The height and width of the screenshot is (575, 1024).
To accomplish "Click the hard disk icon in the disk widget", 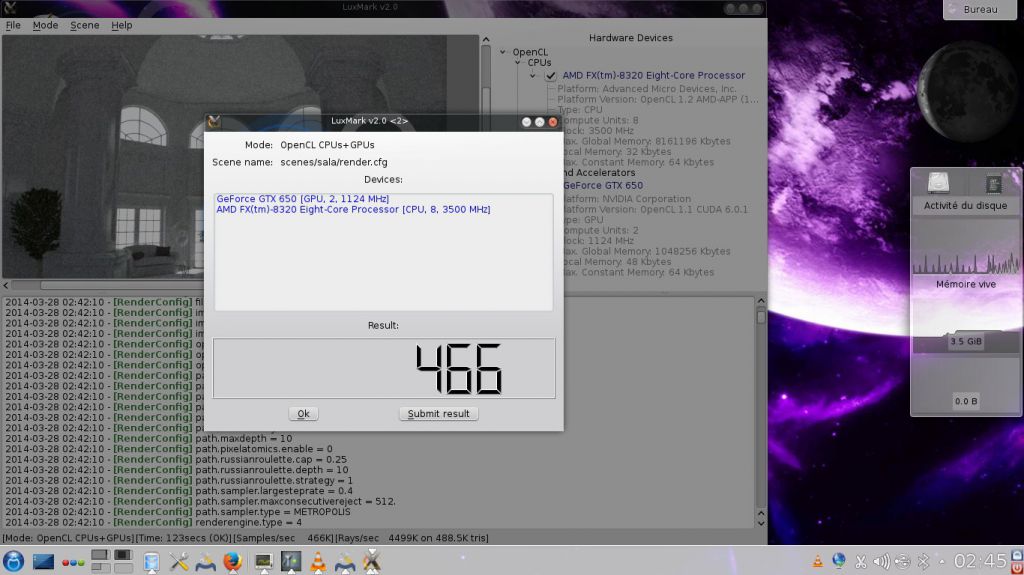I will [x=938, y=184].
